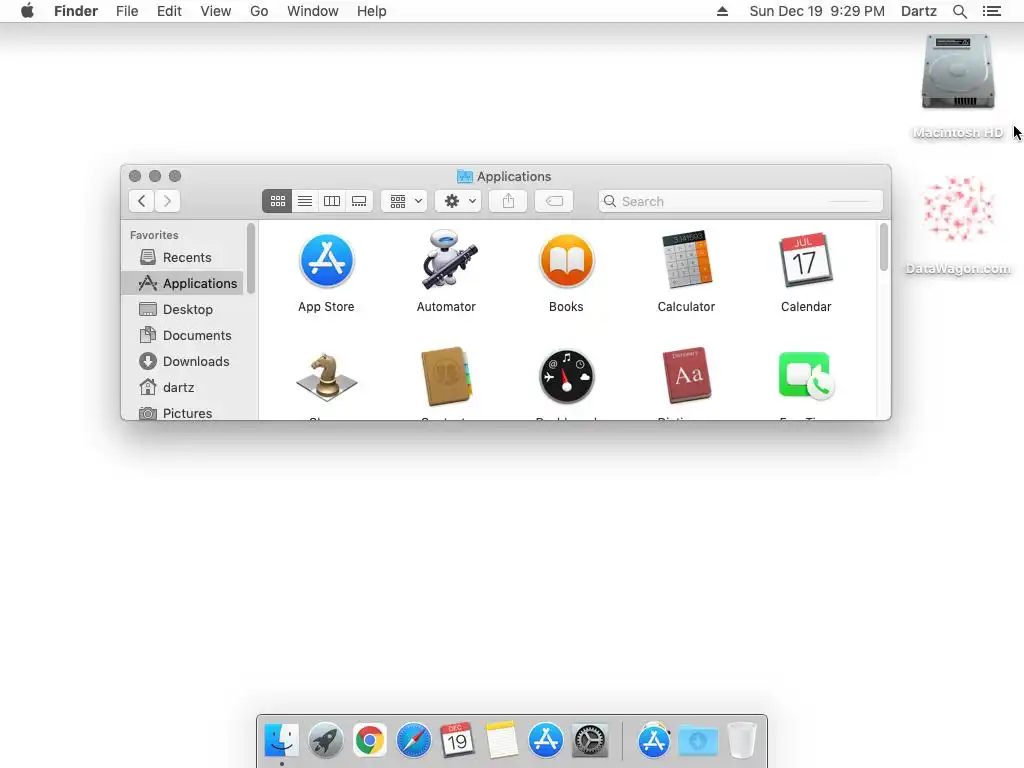
Task: Select Documents in the sidebar
Action: tap(183, 336)
